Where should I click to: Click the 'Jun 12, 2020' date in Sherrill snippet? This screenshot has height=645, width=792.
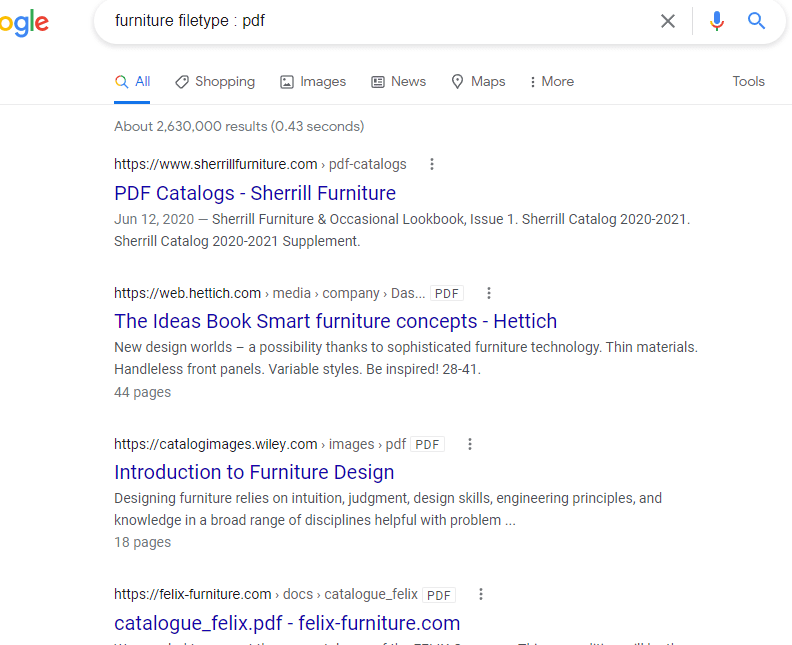tap(154, 219)
